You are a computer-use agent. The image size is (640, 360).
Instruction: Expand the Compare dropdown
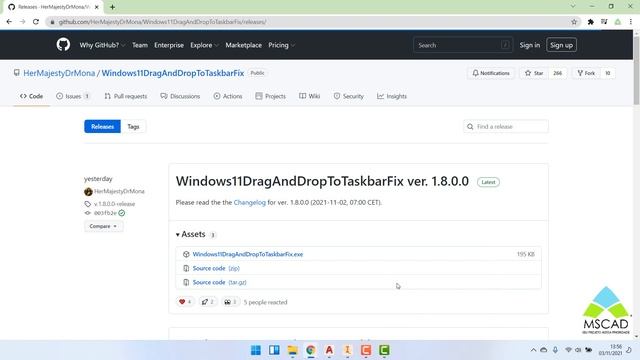[103, 226]
